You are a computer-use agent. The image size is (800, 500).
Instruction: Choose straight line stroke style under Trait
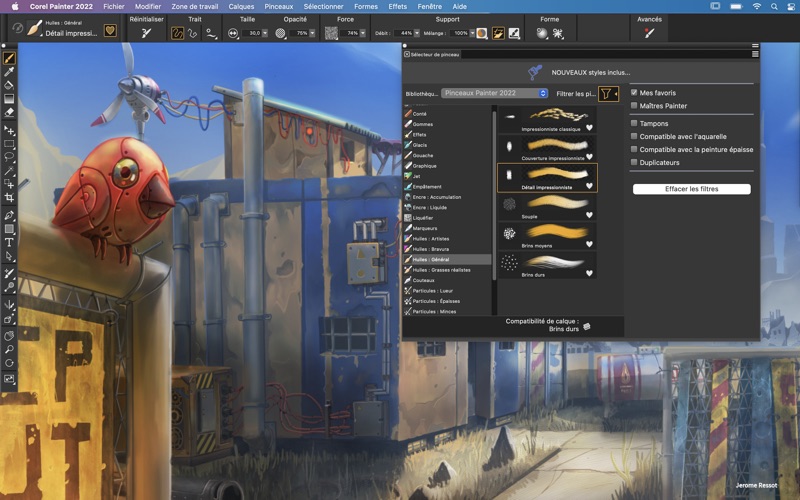tap(193, 33)
